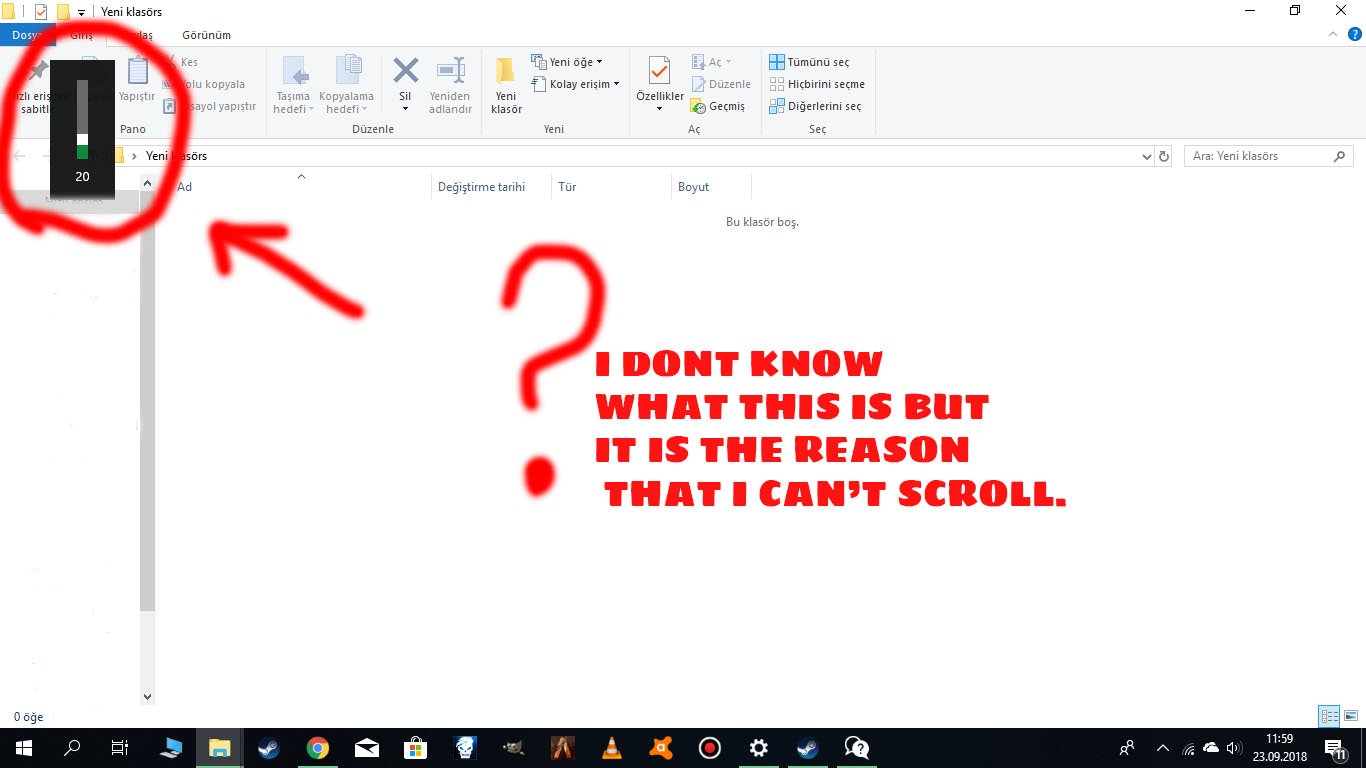Open Google Chrome from the taskbar
Viewport: 1366px width, 768px height.
[318, 748]
